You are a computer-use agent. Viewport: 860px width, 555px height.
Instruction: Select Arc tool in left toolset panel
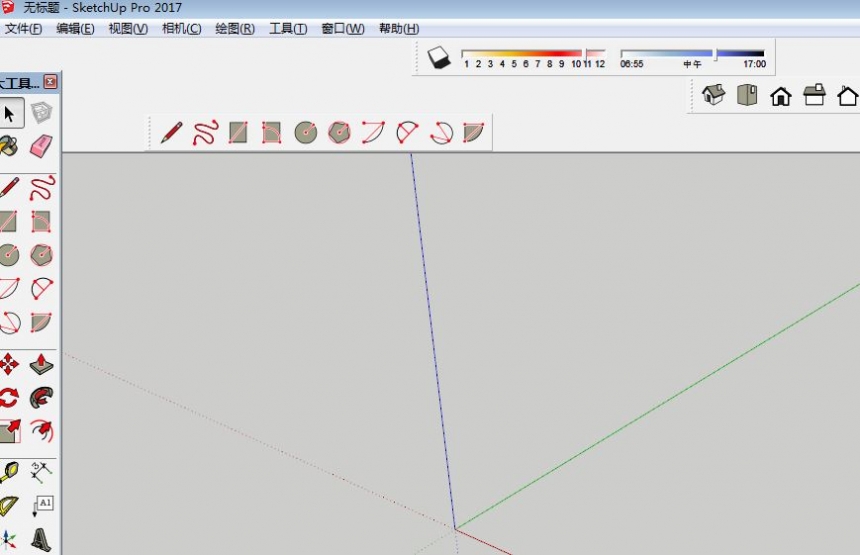pyautogui.click(x=9, y=288)
